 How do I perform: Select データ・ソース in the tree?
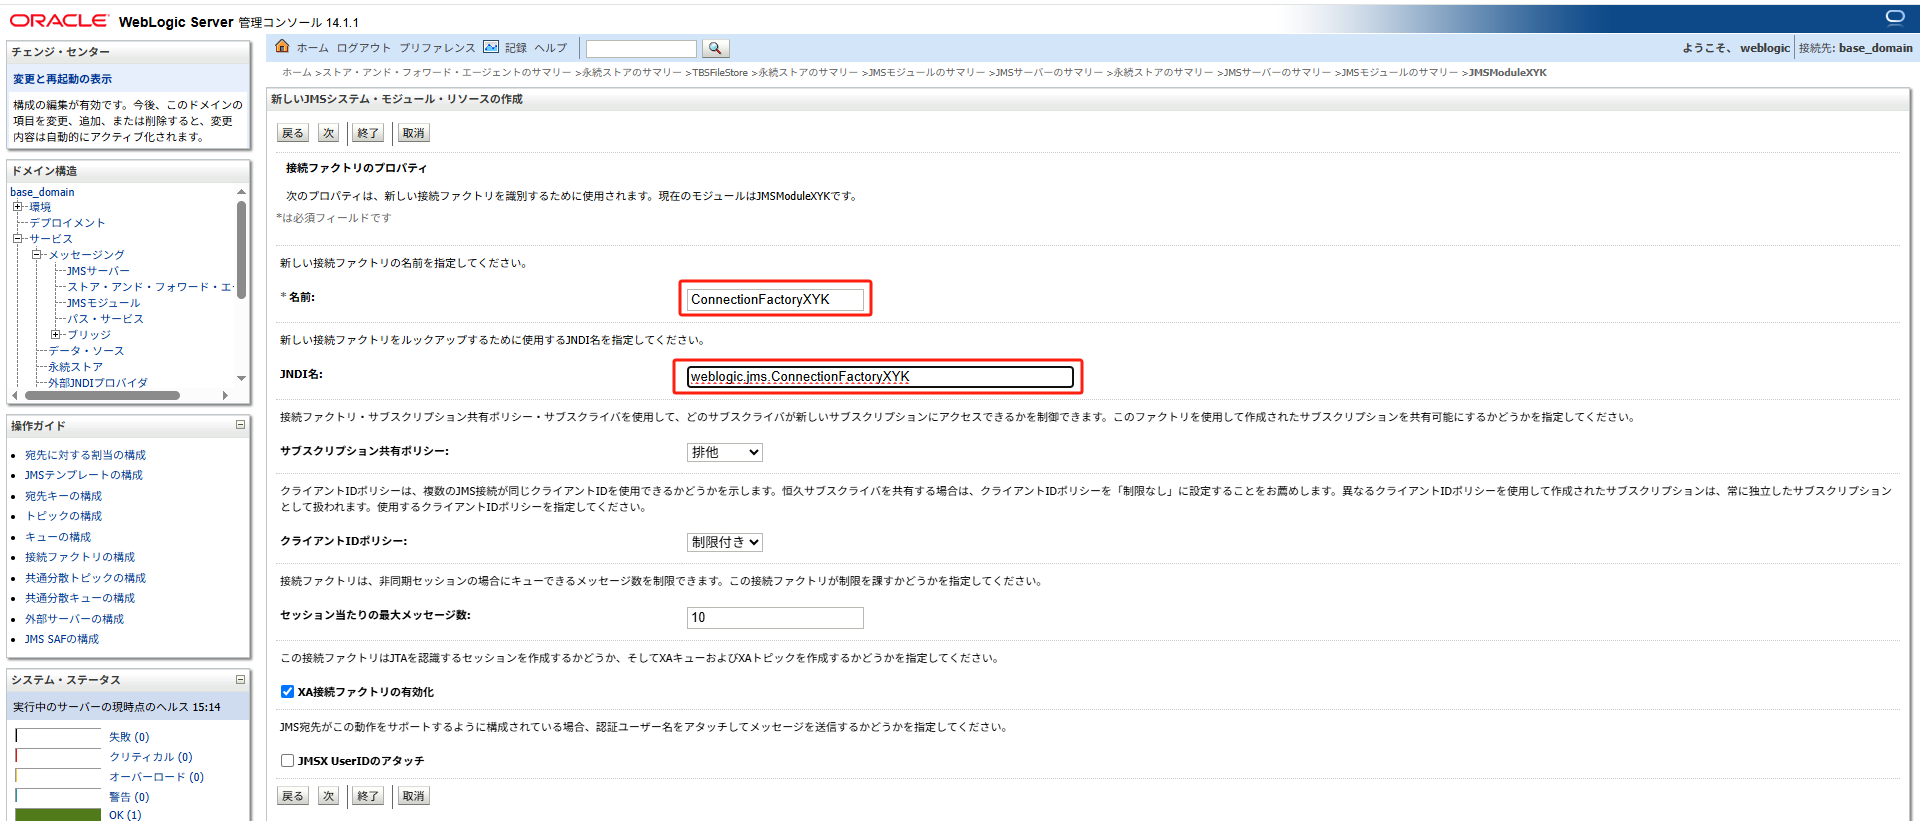[86, 351]
